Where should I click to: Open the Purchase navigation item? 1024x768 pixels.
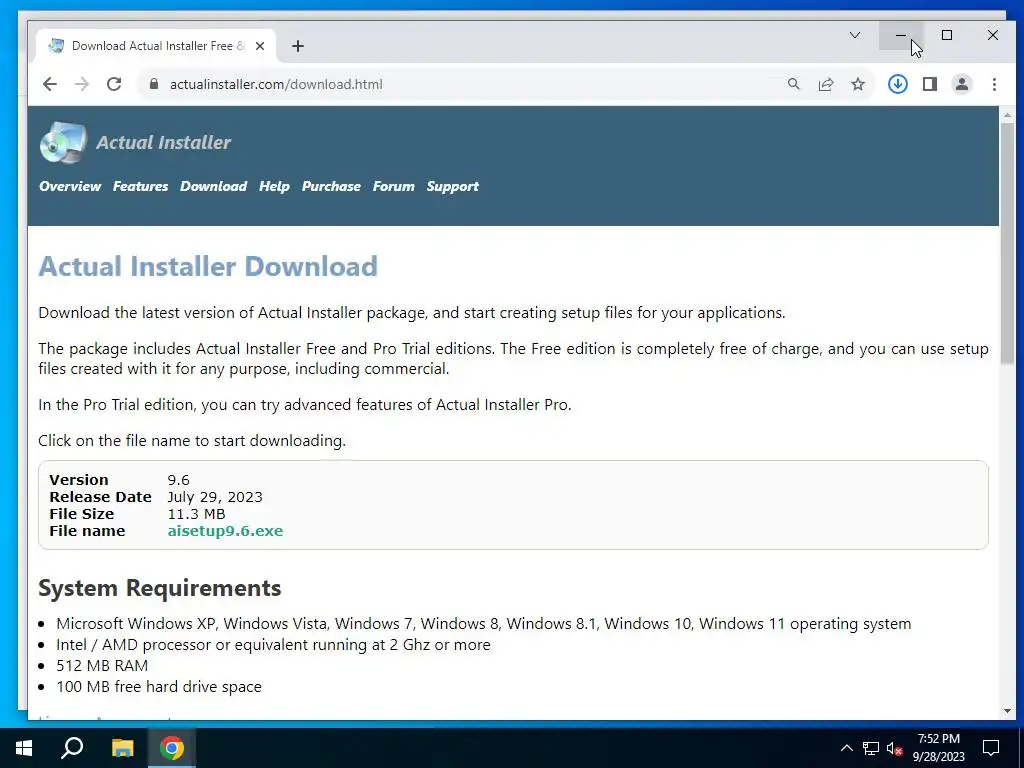[331, 186]
